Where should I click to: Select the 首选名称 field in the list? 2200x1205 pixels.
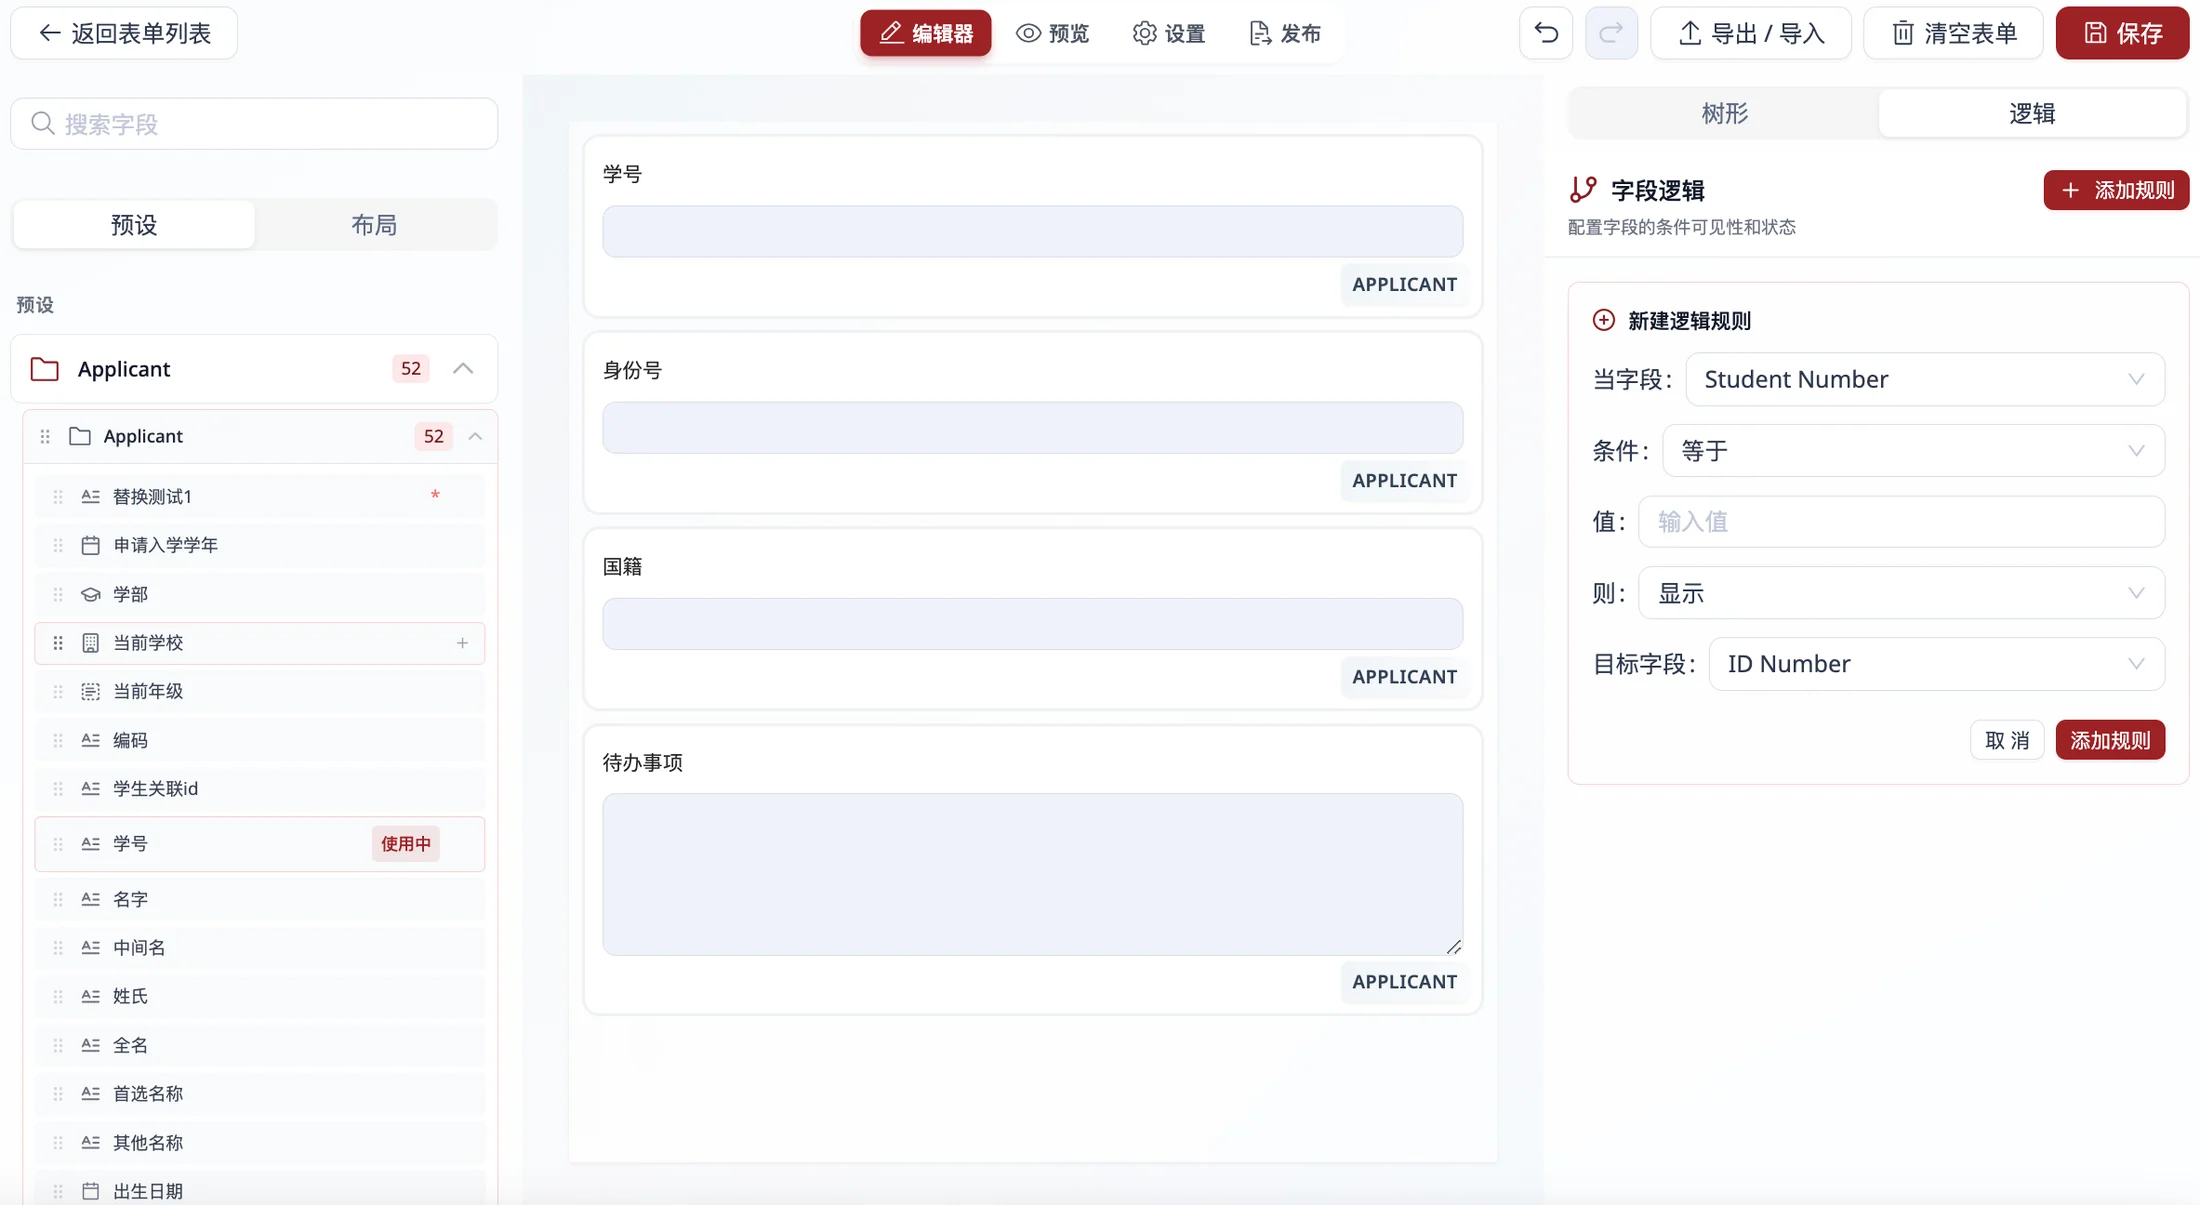[x=260, y=1093]
